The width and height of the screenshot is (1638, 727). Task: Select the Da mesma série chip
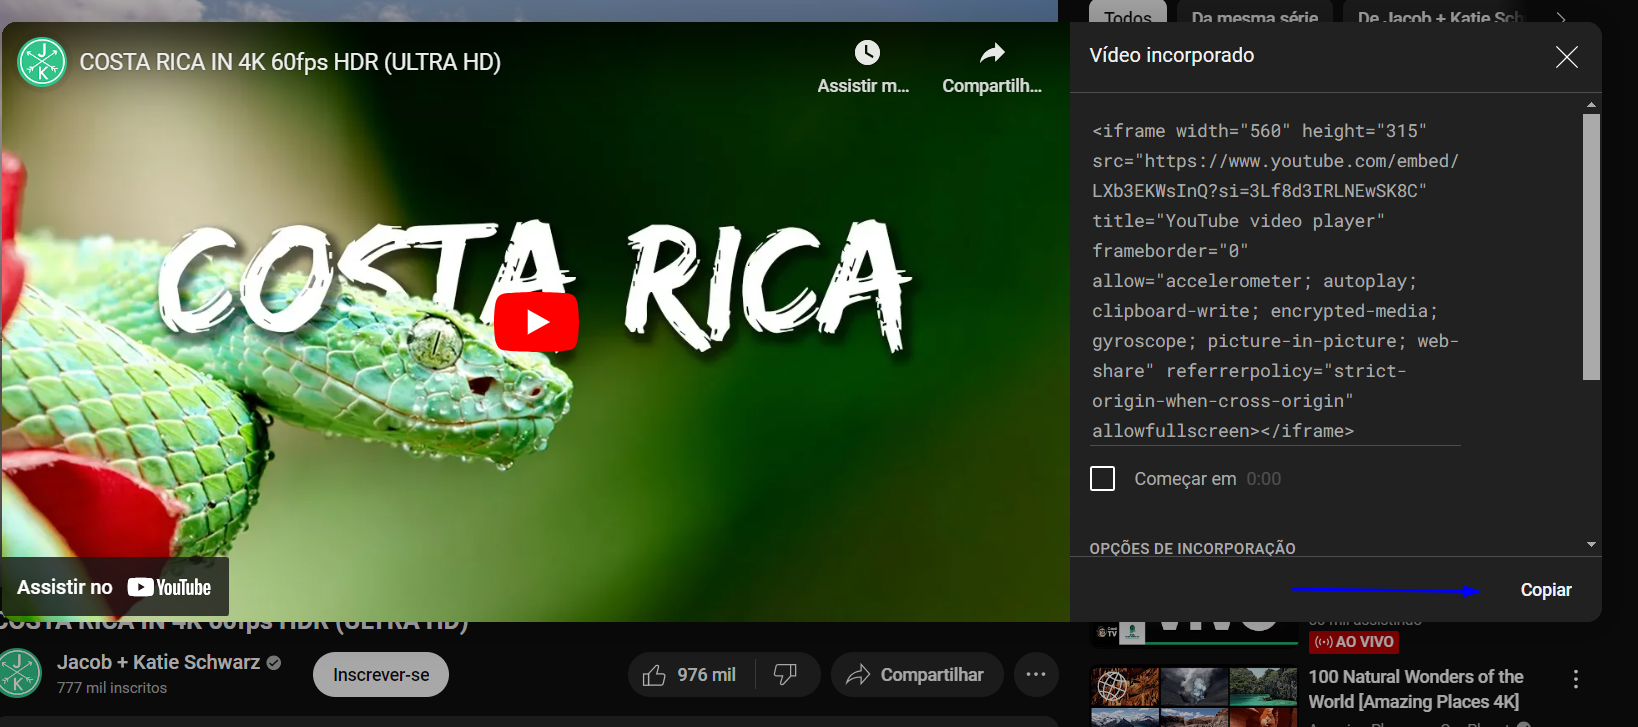pyautogui.click(x=1255, y=15)
